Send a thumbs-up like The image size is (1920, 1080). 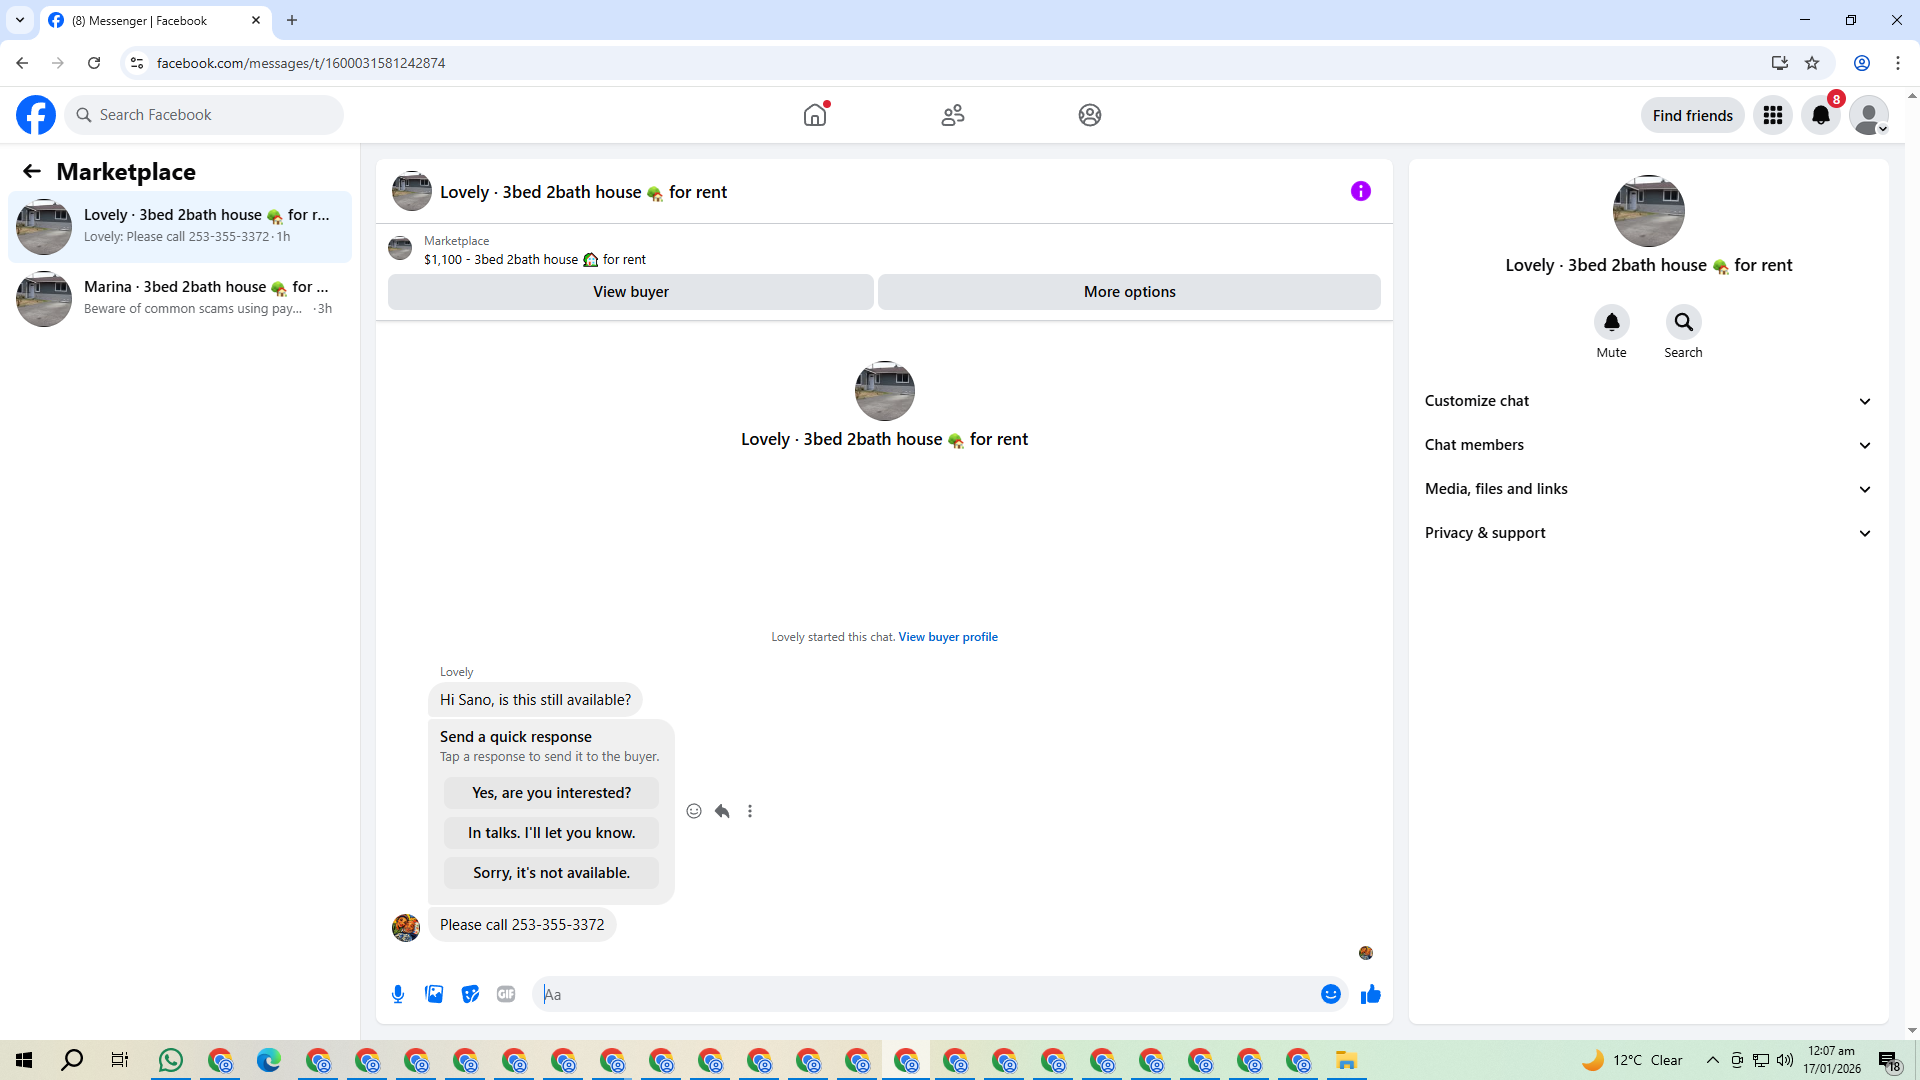(1370, 994)
